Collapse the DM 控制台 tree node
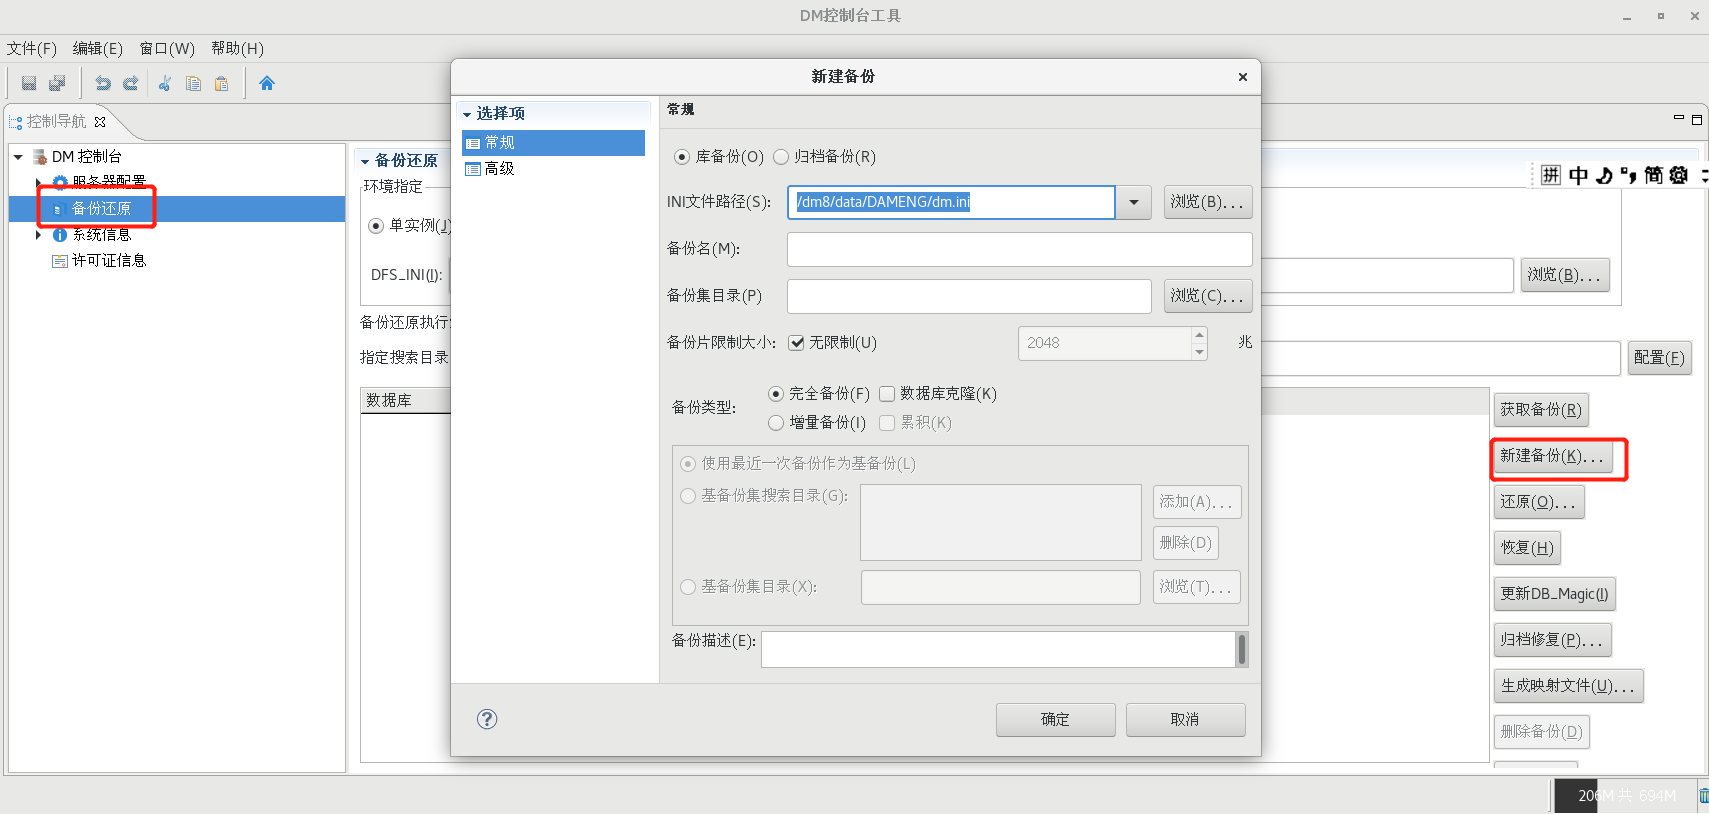This screenshot has width=1709, height=814. tap(18, 157)
